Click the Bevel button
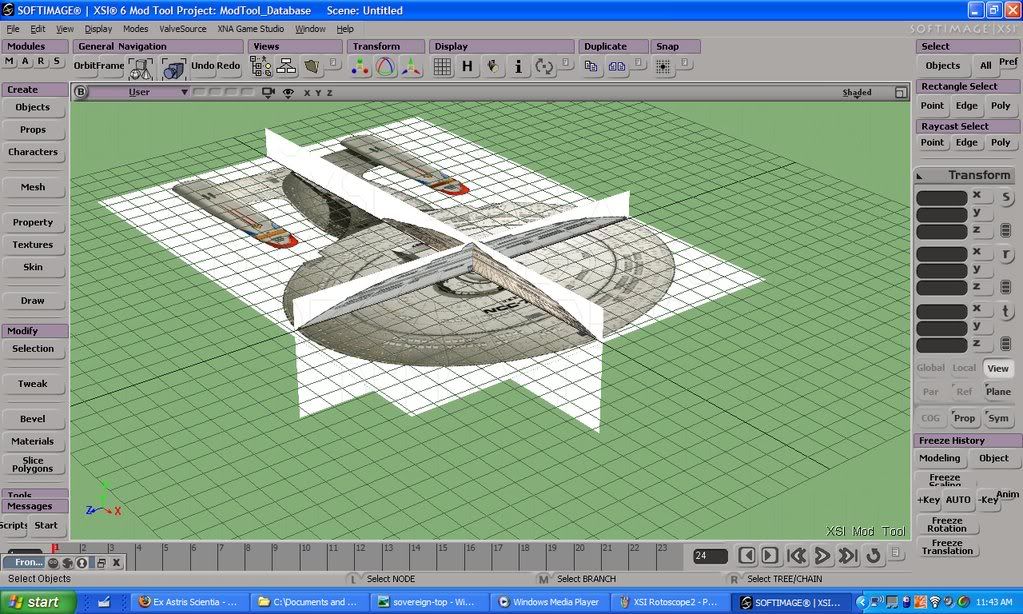The image size is (1023, 614). (33, 420)
